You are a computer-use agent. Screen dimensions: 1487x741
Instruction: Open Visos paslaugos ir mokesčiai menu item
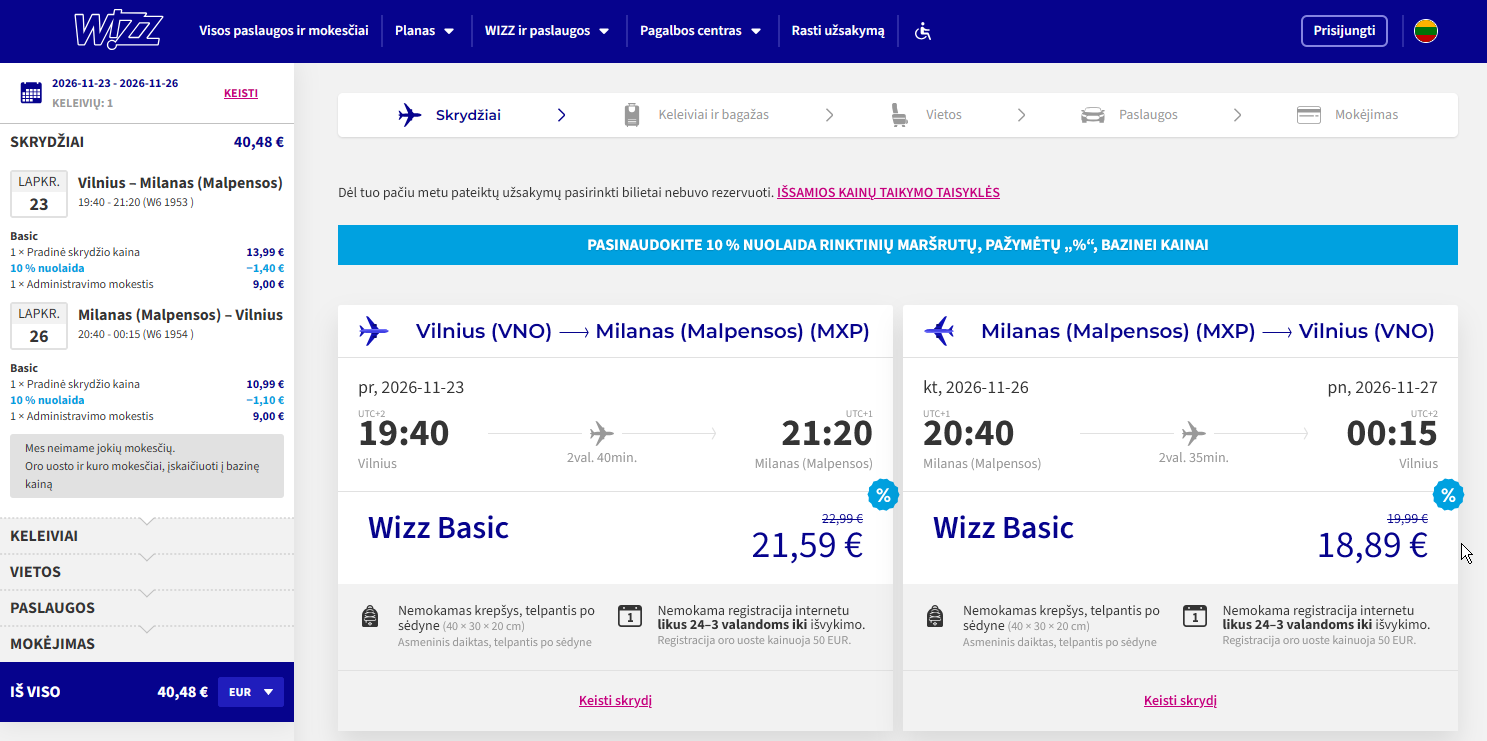coord(284,31)
